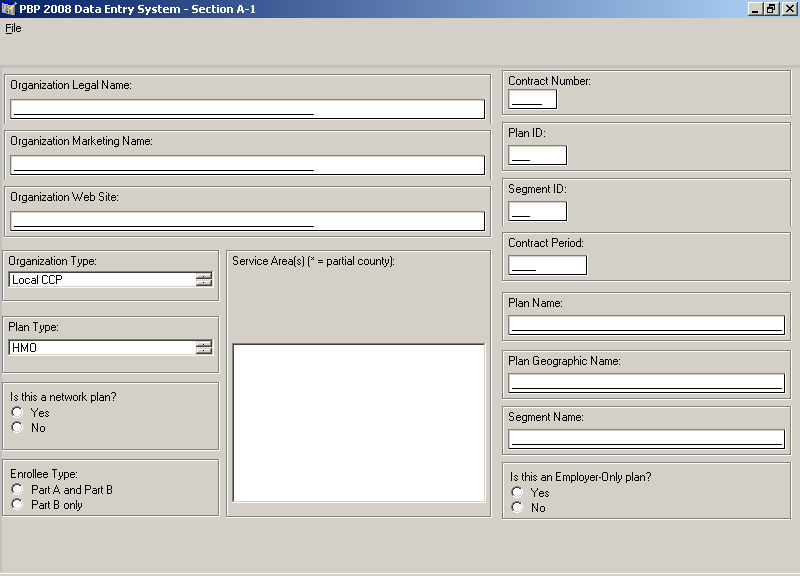Image resolution: width=800 pixels, height=576 pixels.
Task: Open the Organization Type dropdown
Action: [204, 280]
